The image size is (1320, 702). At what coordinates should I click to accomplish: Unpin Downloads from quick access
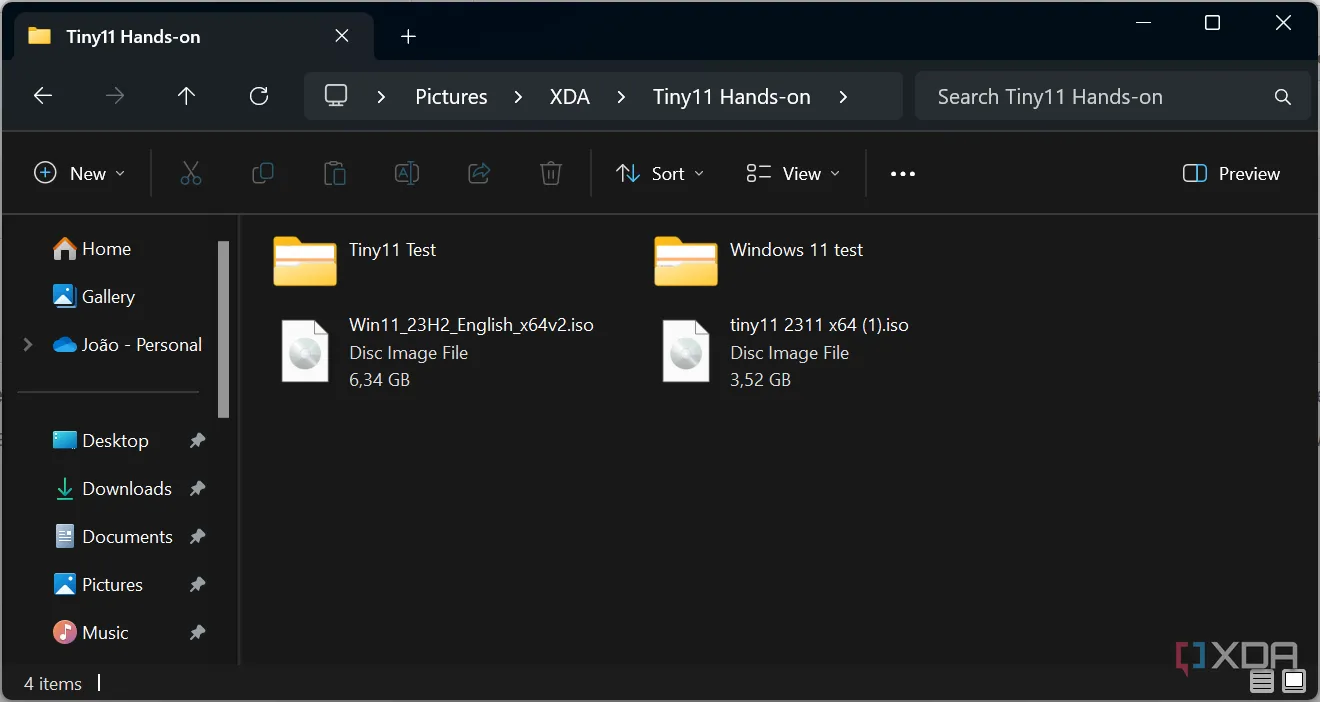coord(198,489)
